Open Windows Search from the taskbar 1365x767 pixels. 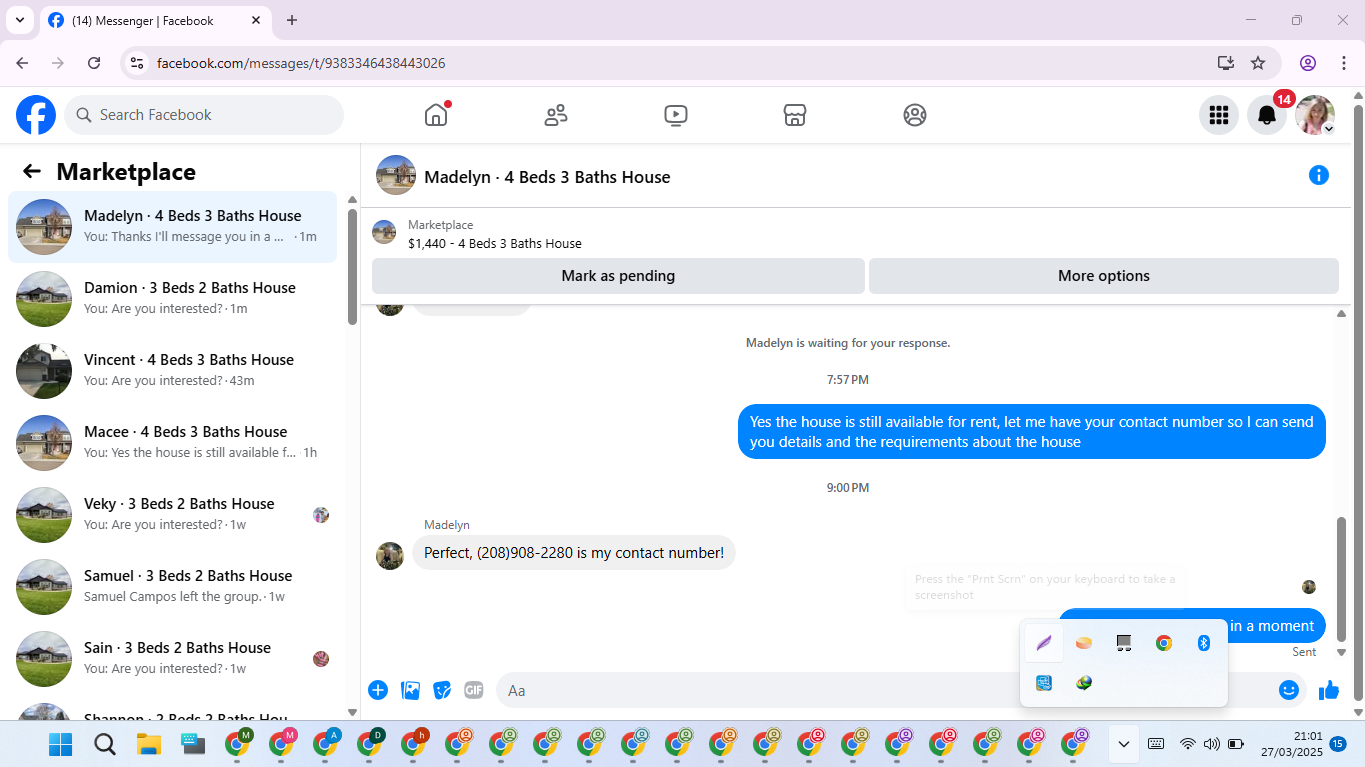tap(105, 744)
